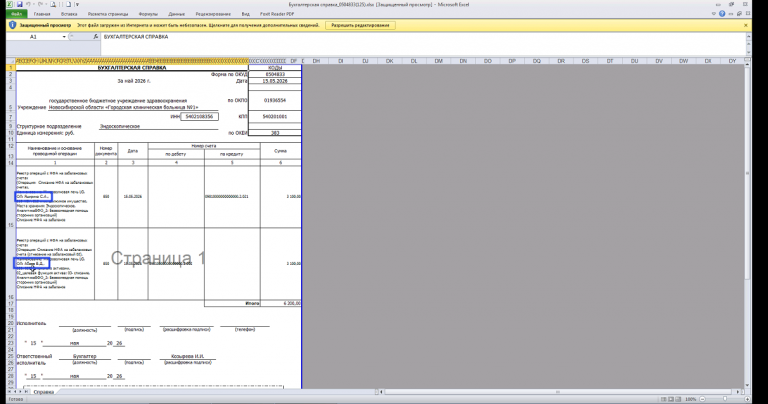Click the КПП value 540201001
This screenshot has width=768, height=404.
click(275, 117)
